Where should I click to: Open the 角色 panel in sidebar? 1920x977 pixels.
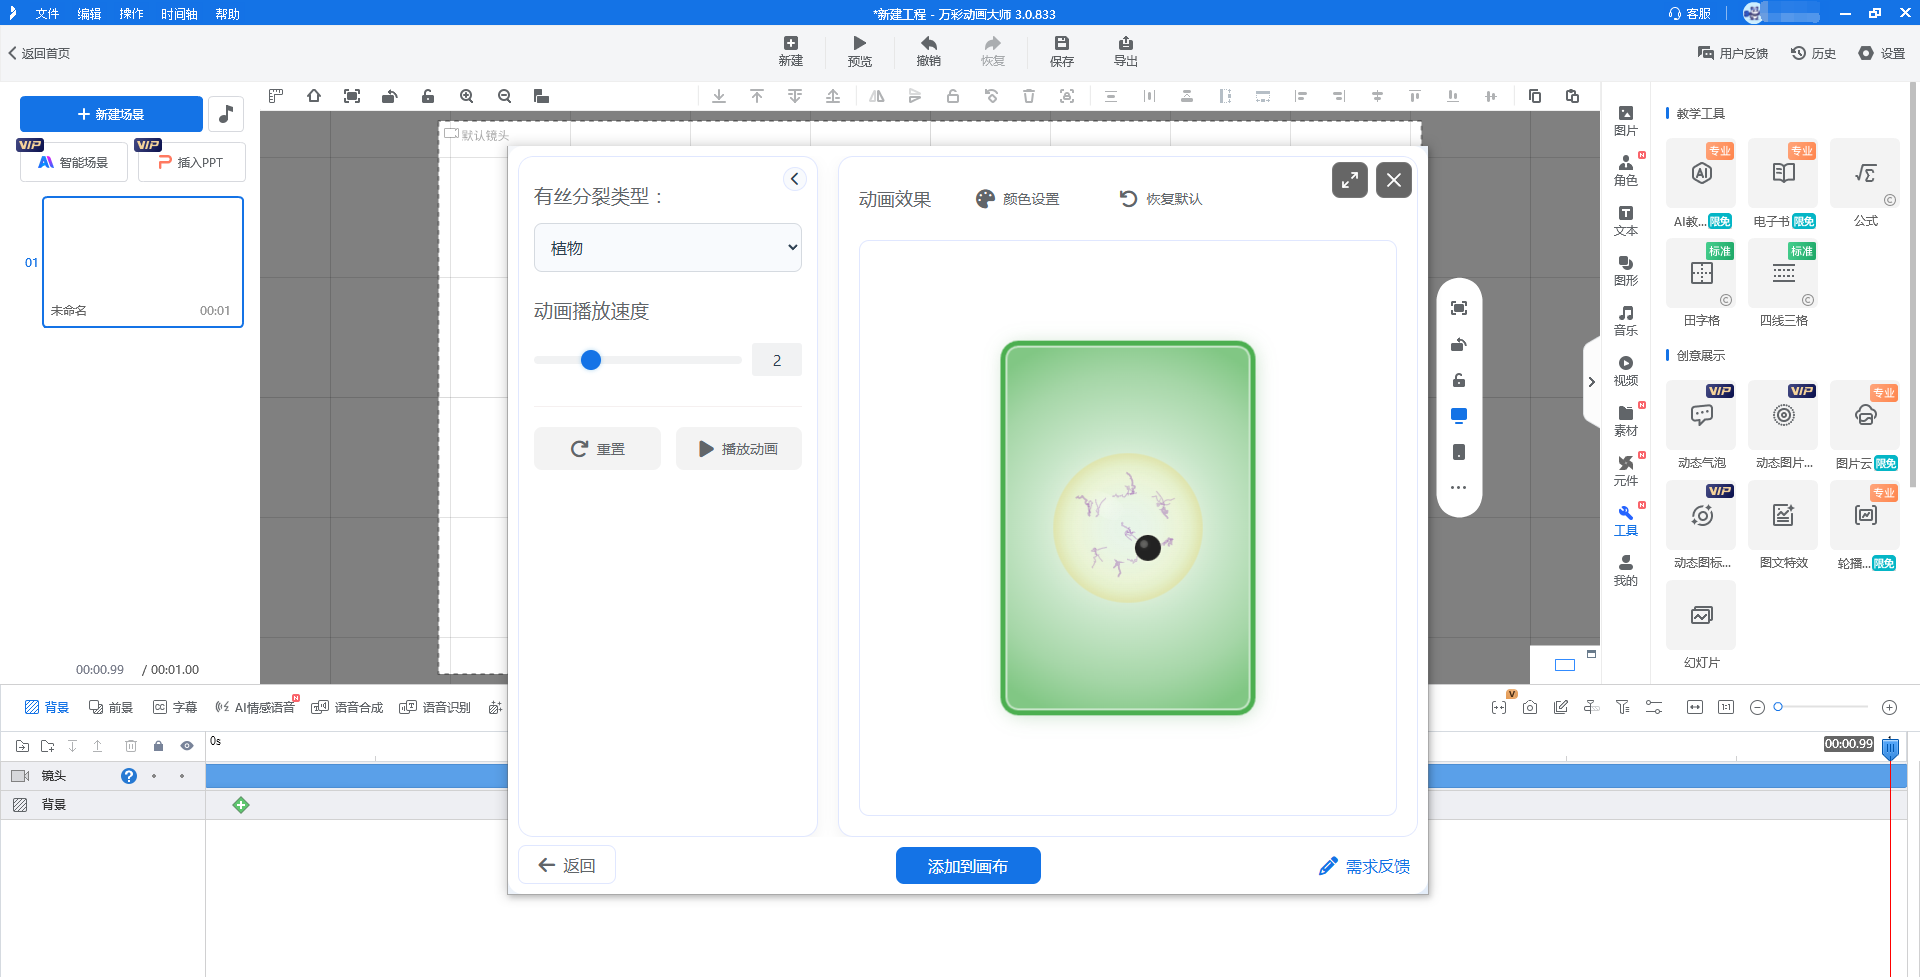[x=1625, y=170]
